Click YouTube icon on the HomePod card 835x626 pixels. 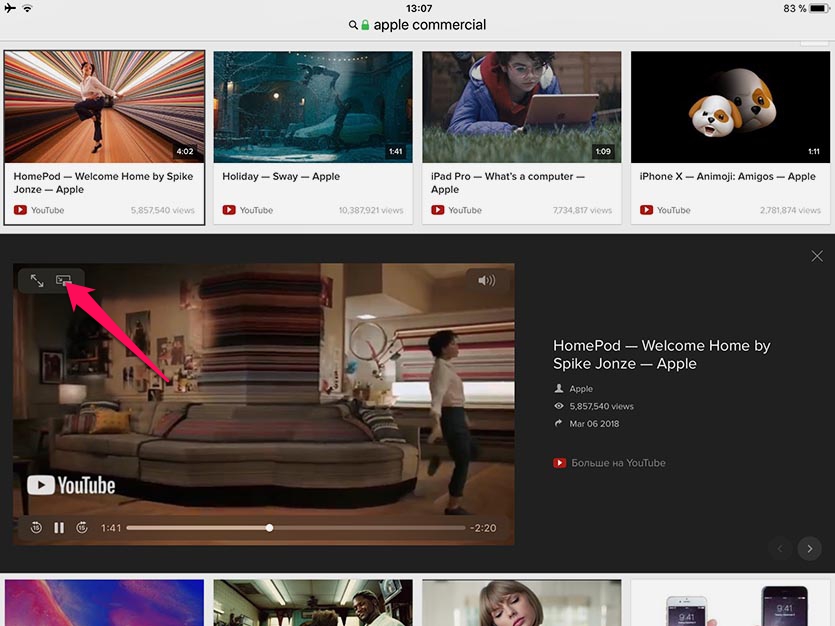pyautogui.click(x=20, y=210)
